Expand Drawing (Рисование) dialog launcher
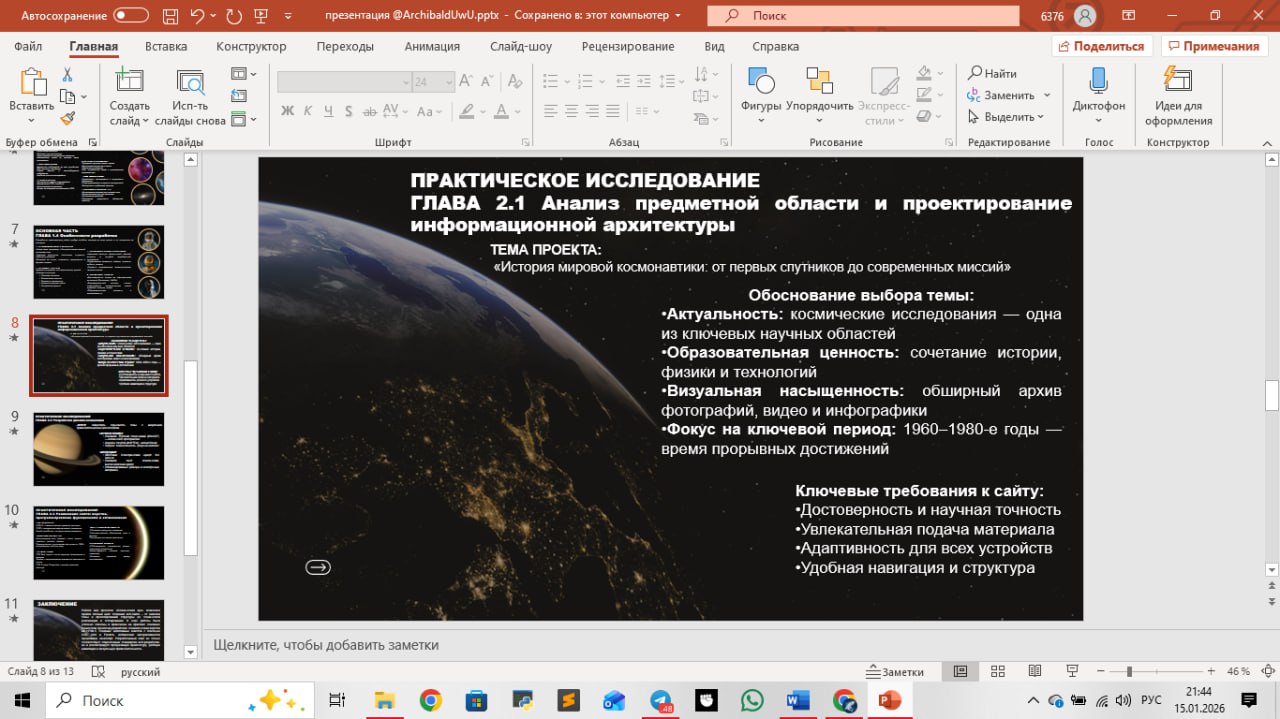 tap(947, 142)
